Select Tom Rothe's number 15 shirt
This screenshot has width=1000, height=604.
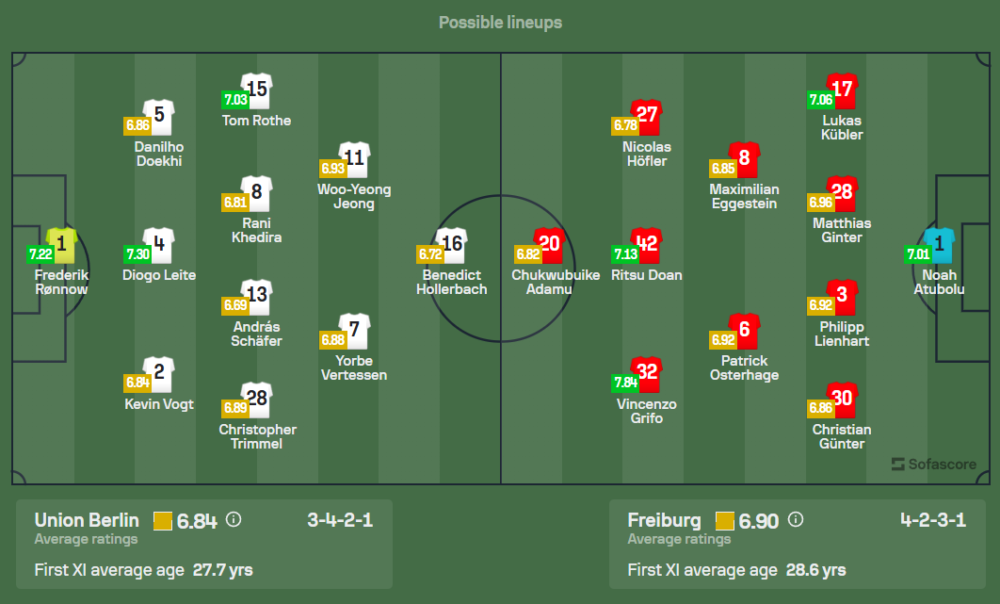click(257, 90)
